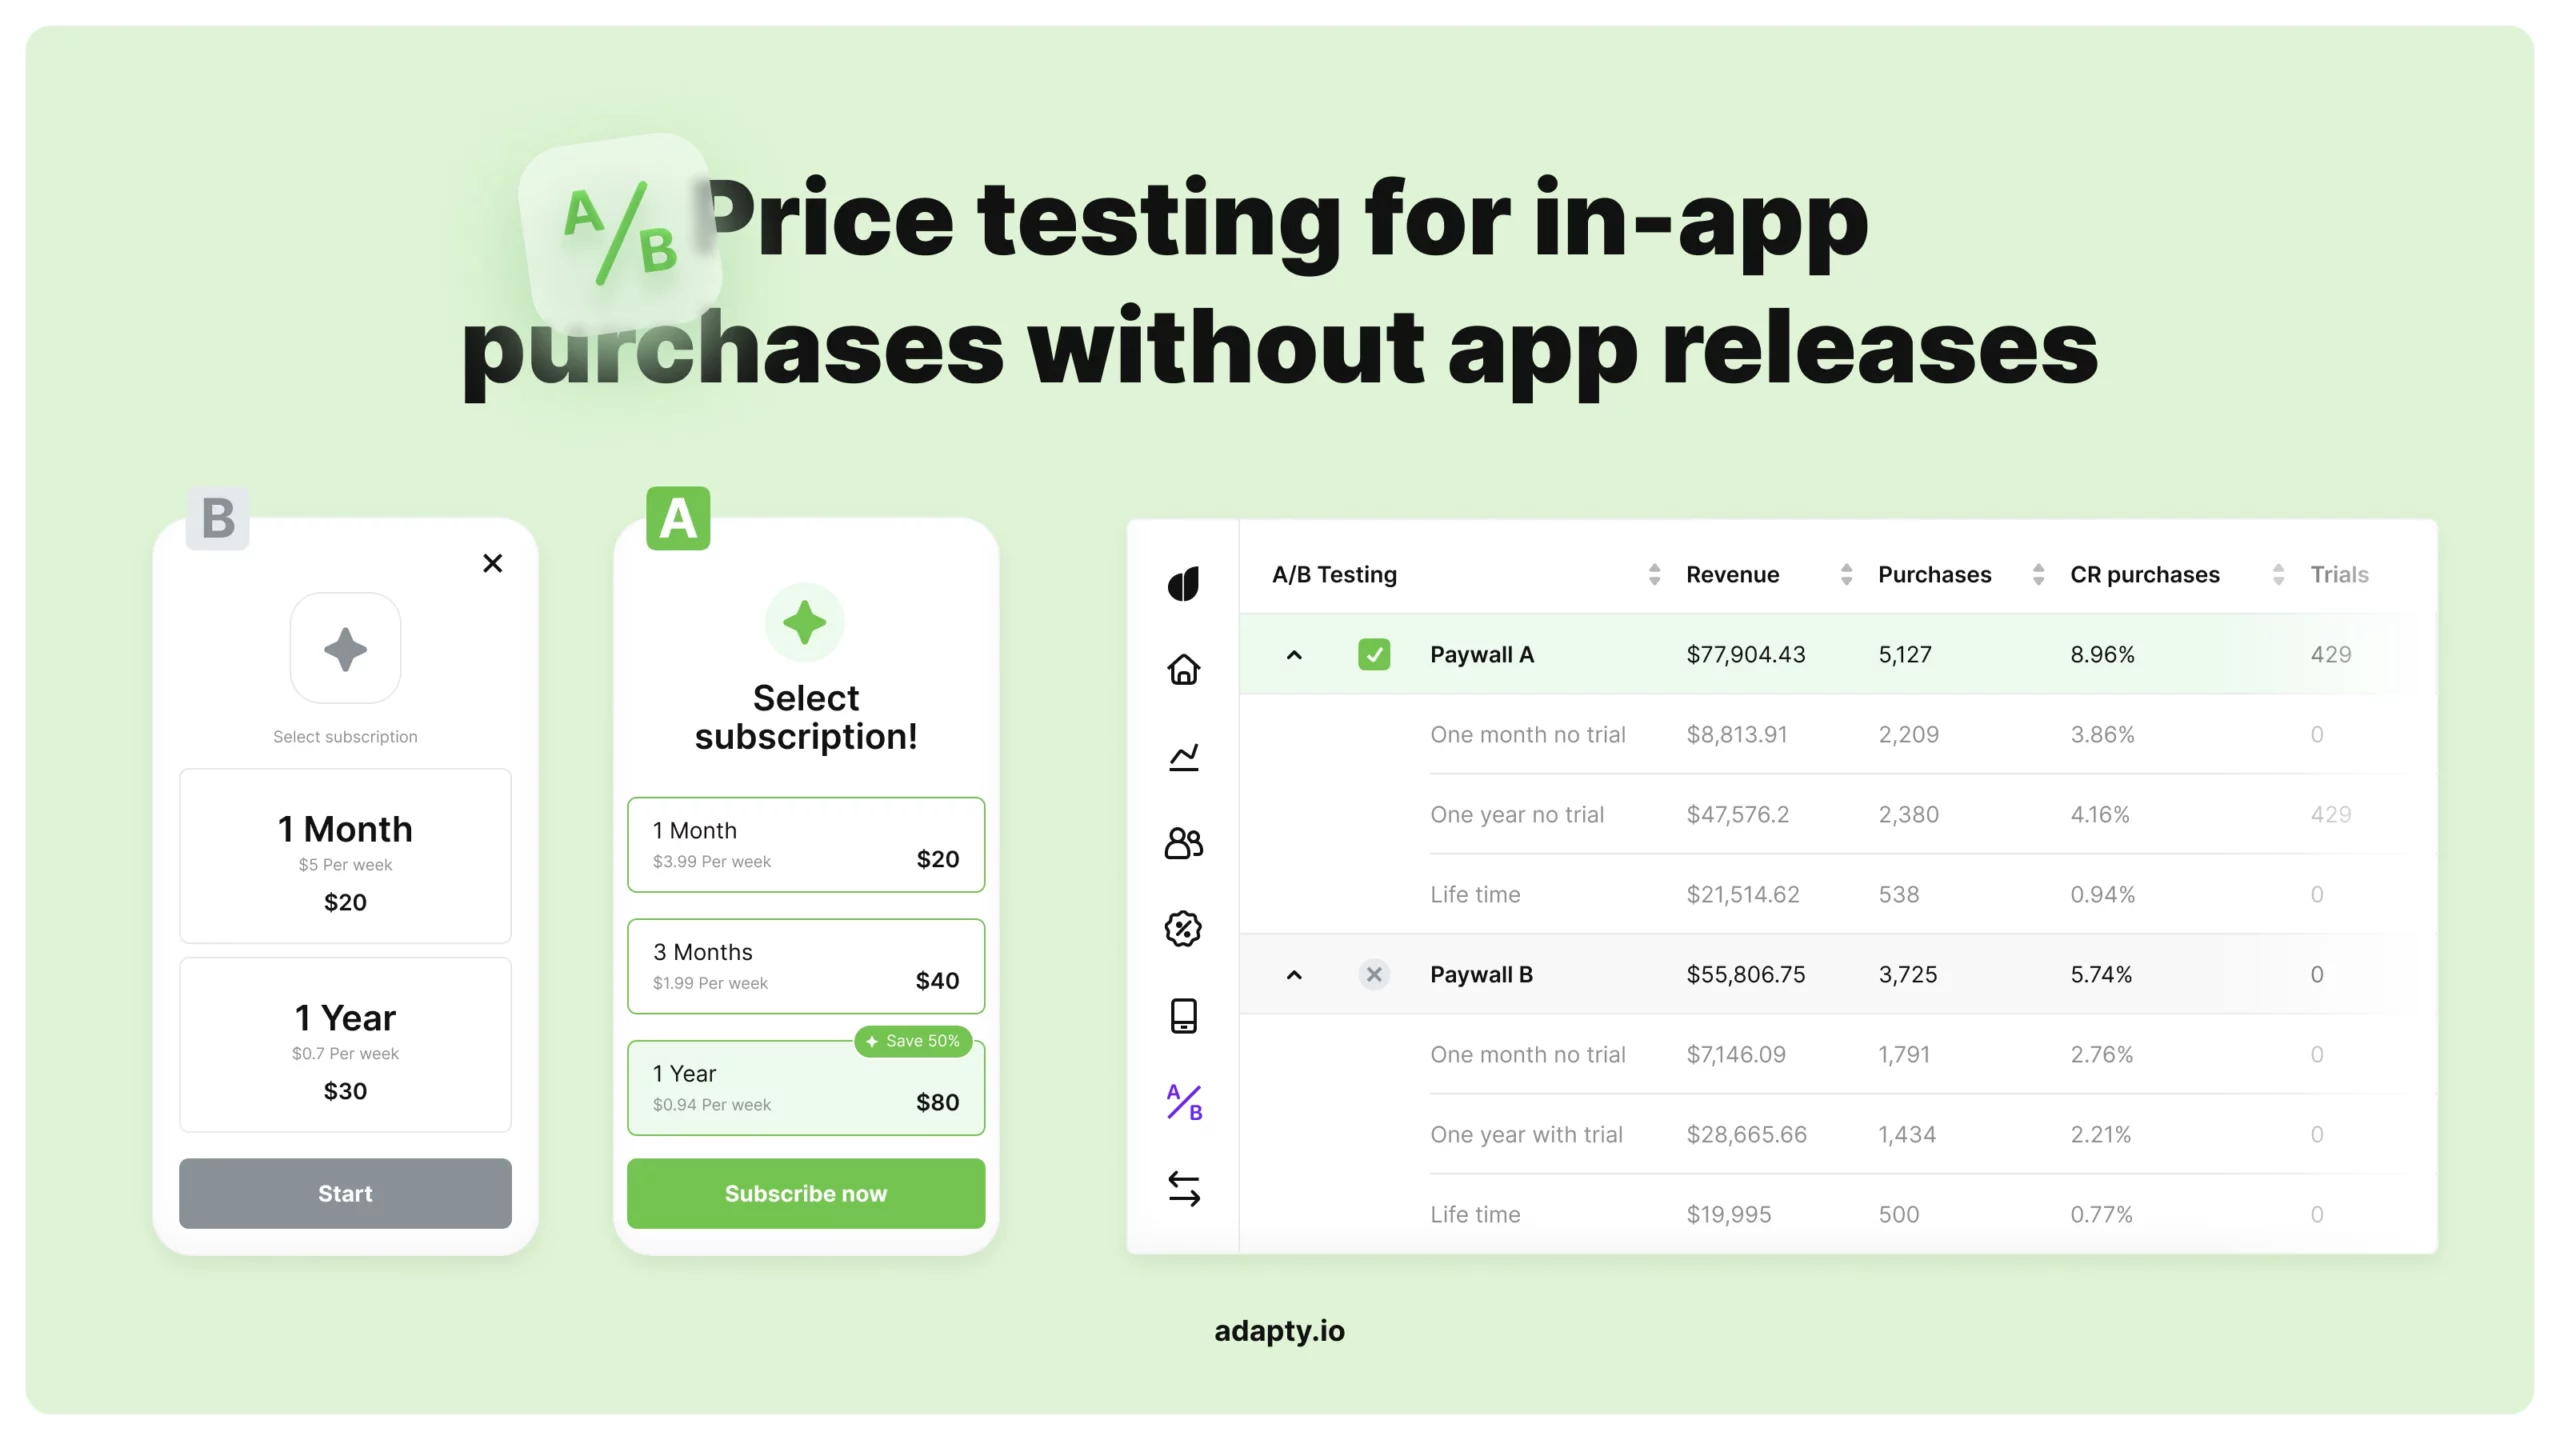Click the Subscribe now button on Paywall A
This screenshot has width=2560, height=1440.
(805, 1192)
